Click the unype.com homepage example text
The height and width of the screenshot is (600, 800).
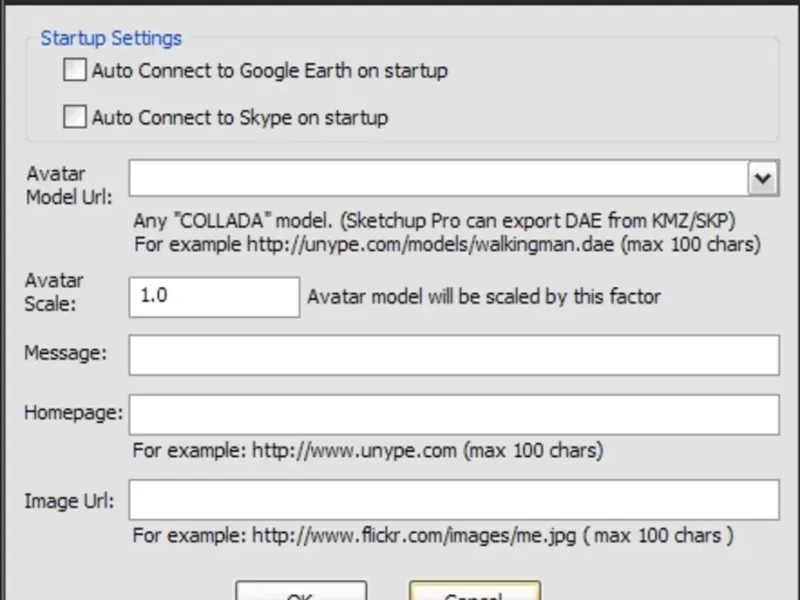point(368,450)
